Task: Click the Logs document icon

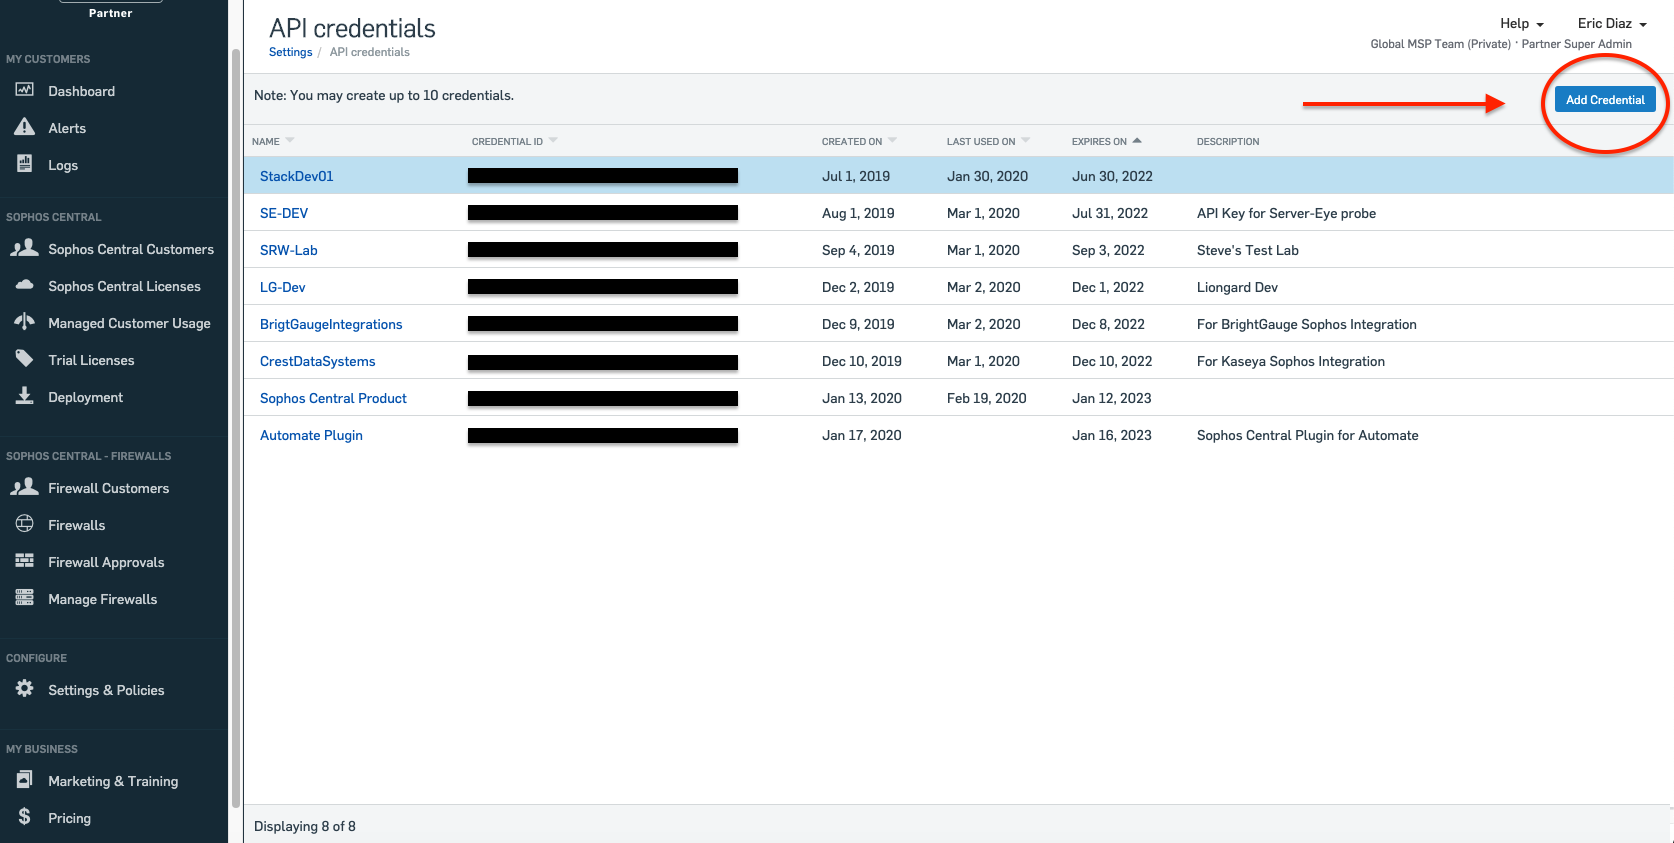Action: coord(24,164)
